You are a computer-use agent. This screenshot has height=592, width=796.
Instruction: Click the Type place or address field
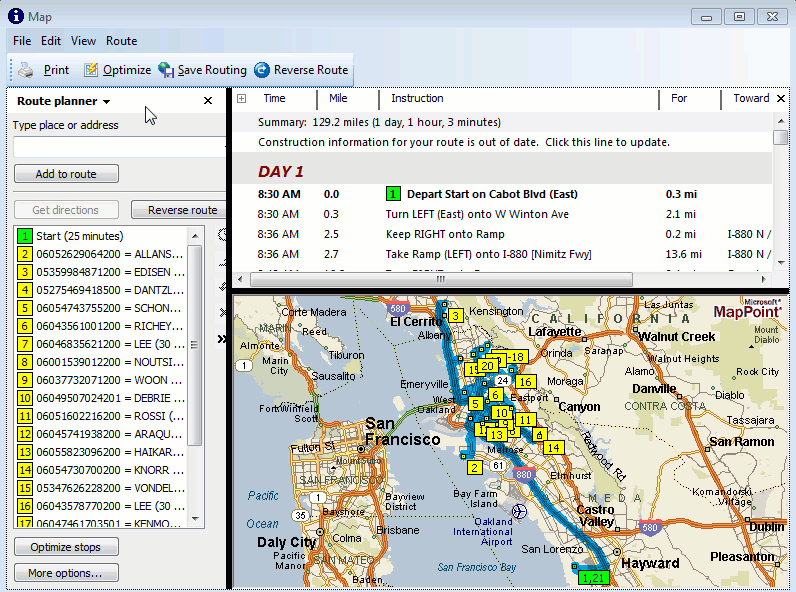pyautogui.click(x=119, y=147)
